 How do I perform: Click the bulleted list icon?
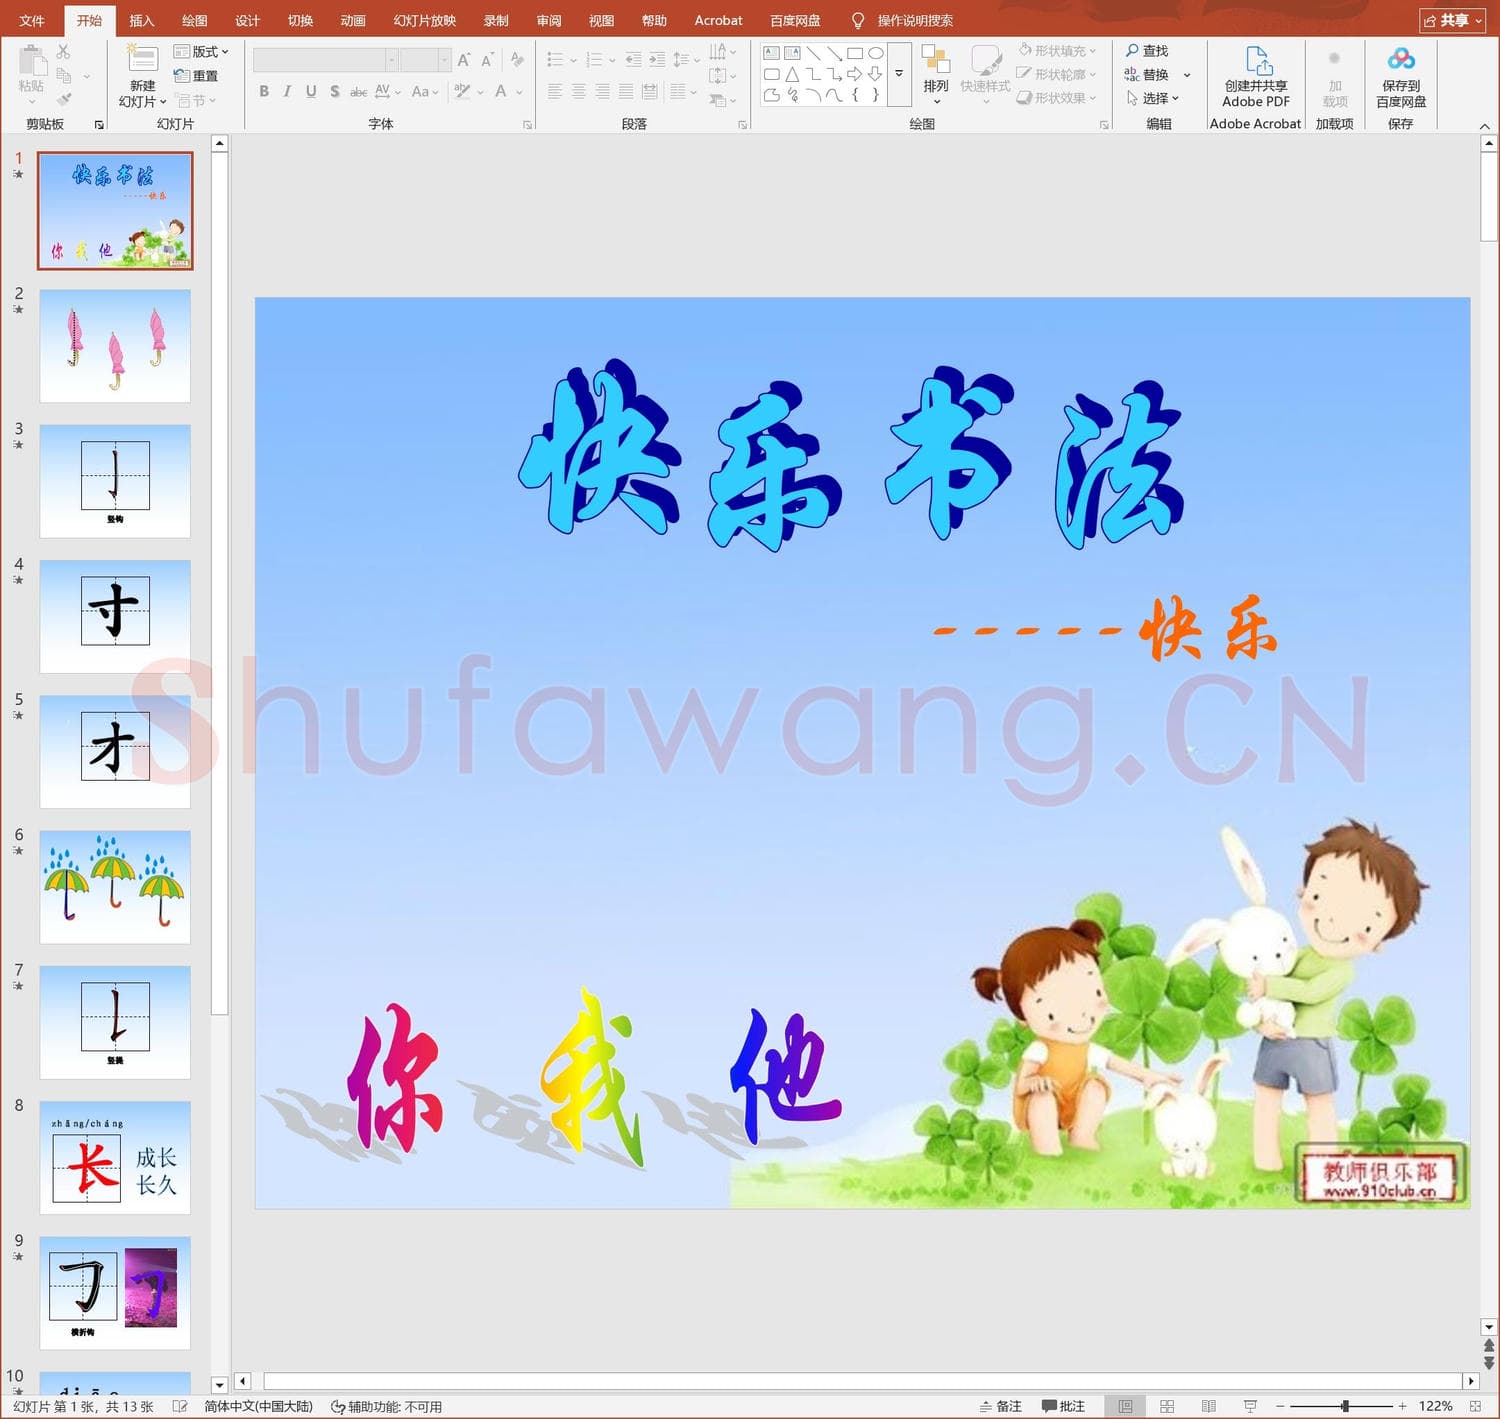click(x=555, y=60)
